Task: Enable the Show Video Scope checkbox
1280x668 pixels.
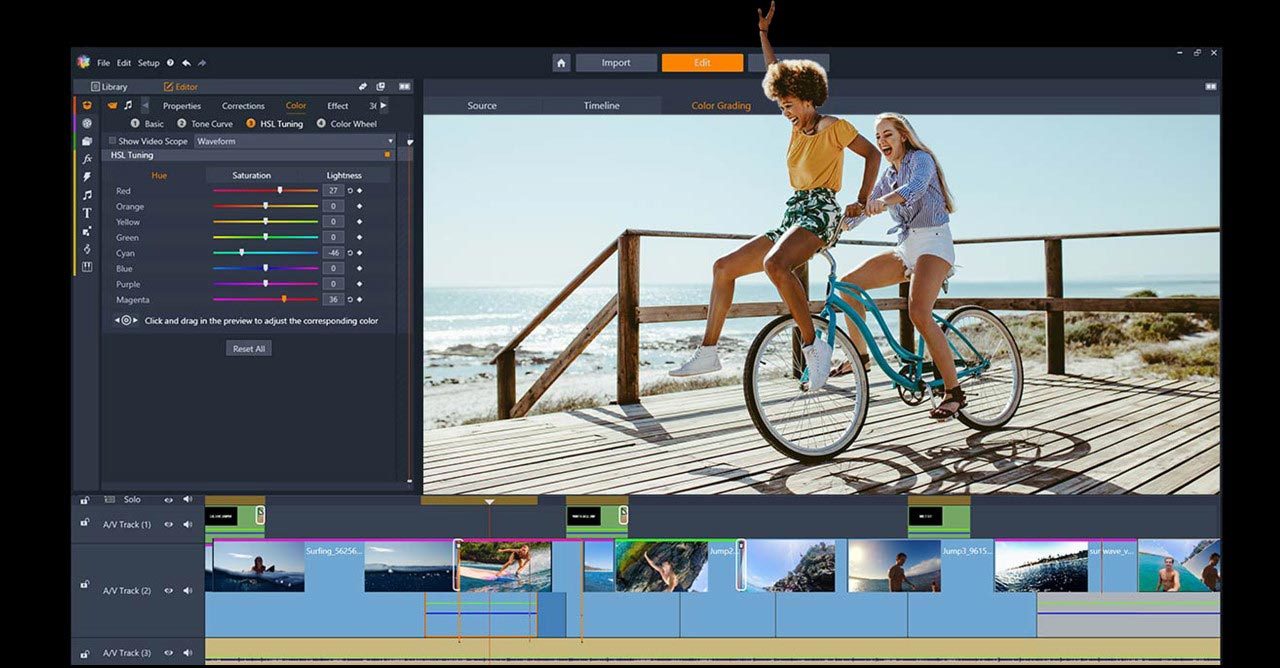Action: point(112,141)
